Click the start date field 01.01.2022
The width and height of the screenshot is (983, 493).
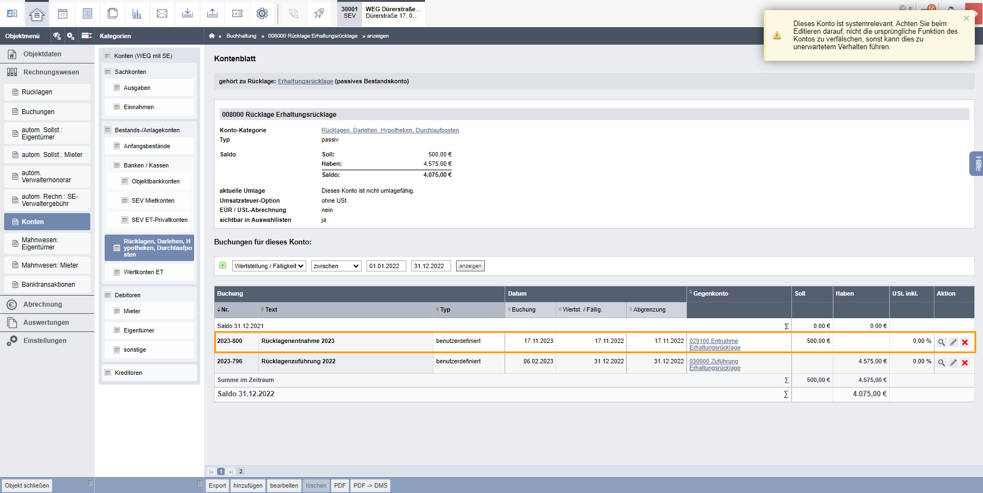pyautogui.click(x=386, y=266)
